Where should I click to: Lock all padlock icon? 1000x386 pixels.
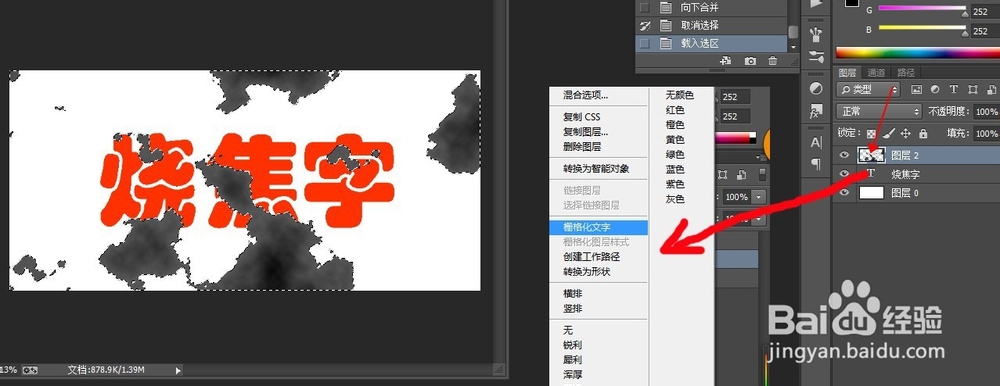(x=923, y=133)
